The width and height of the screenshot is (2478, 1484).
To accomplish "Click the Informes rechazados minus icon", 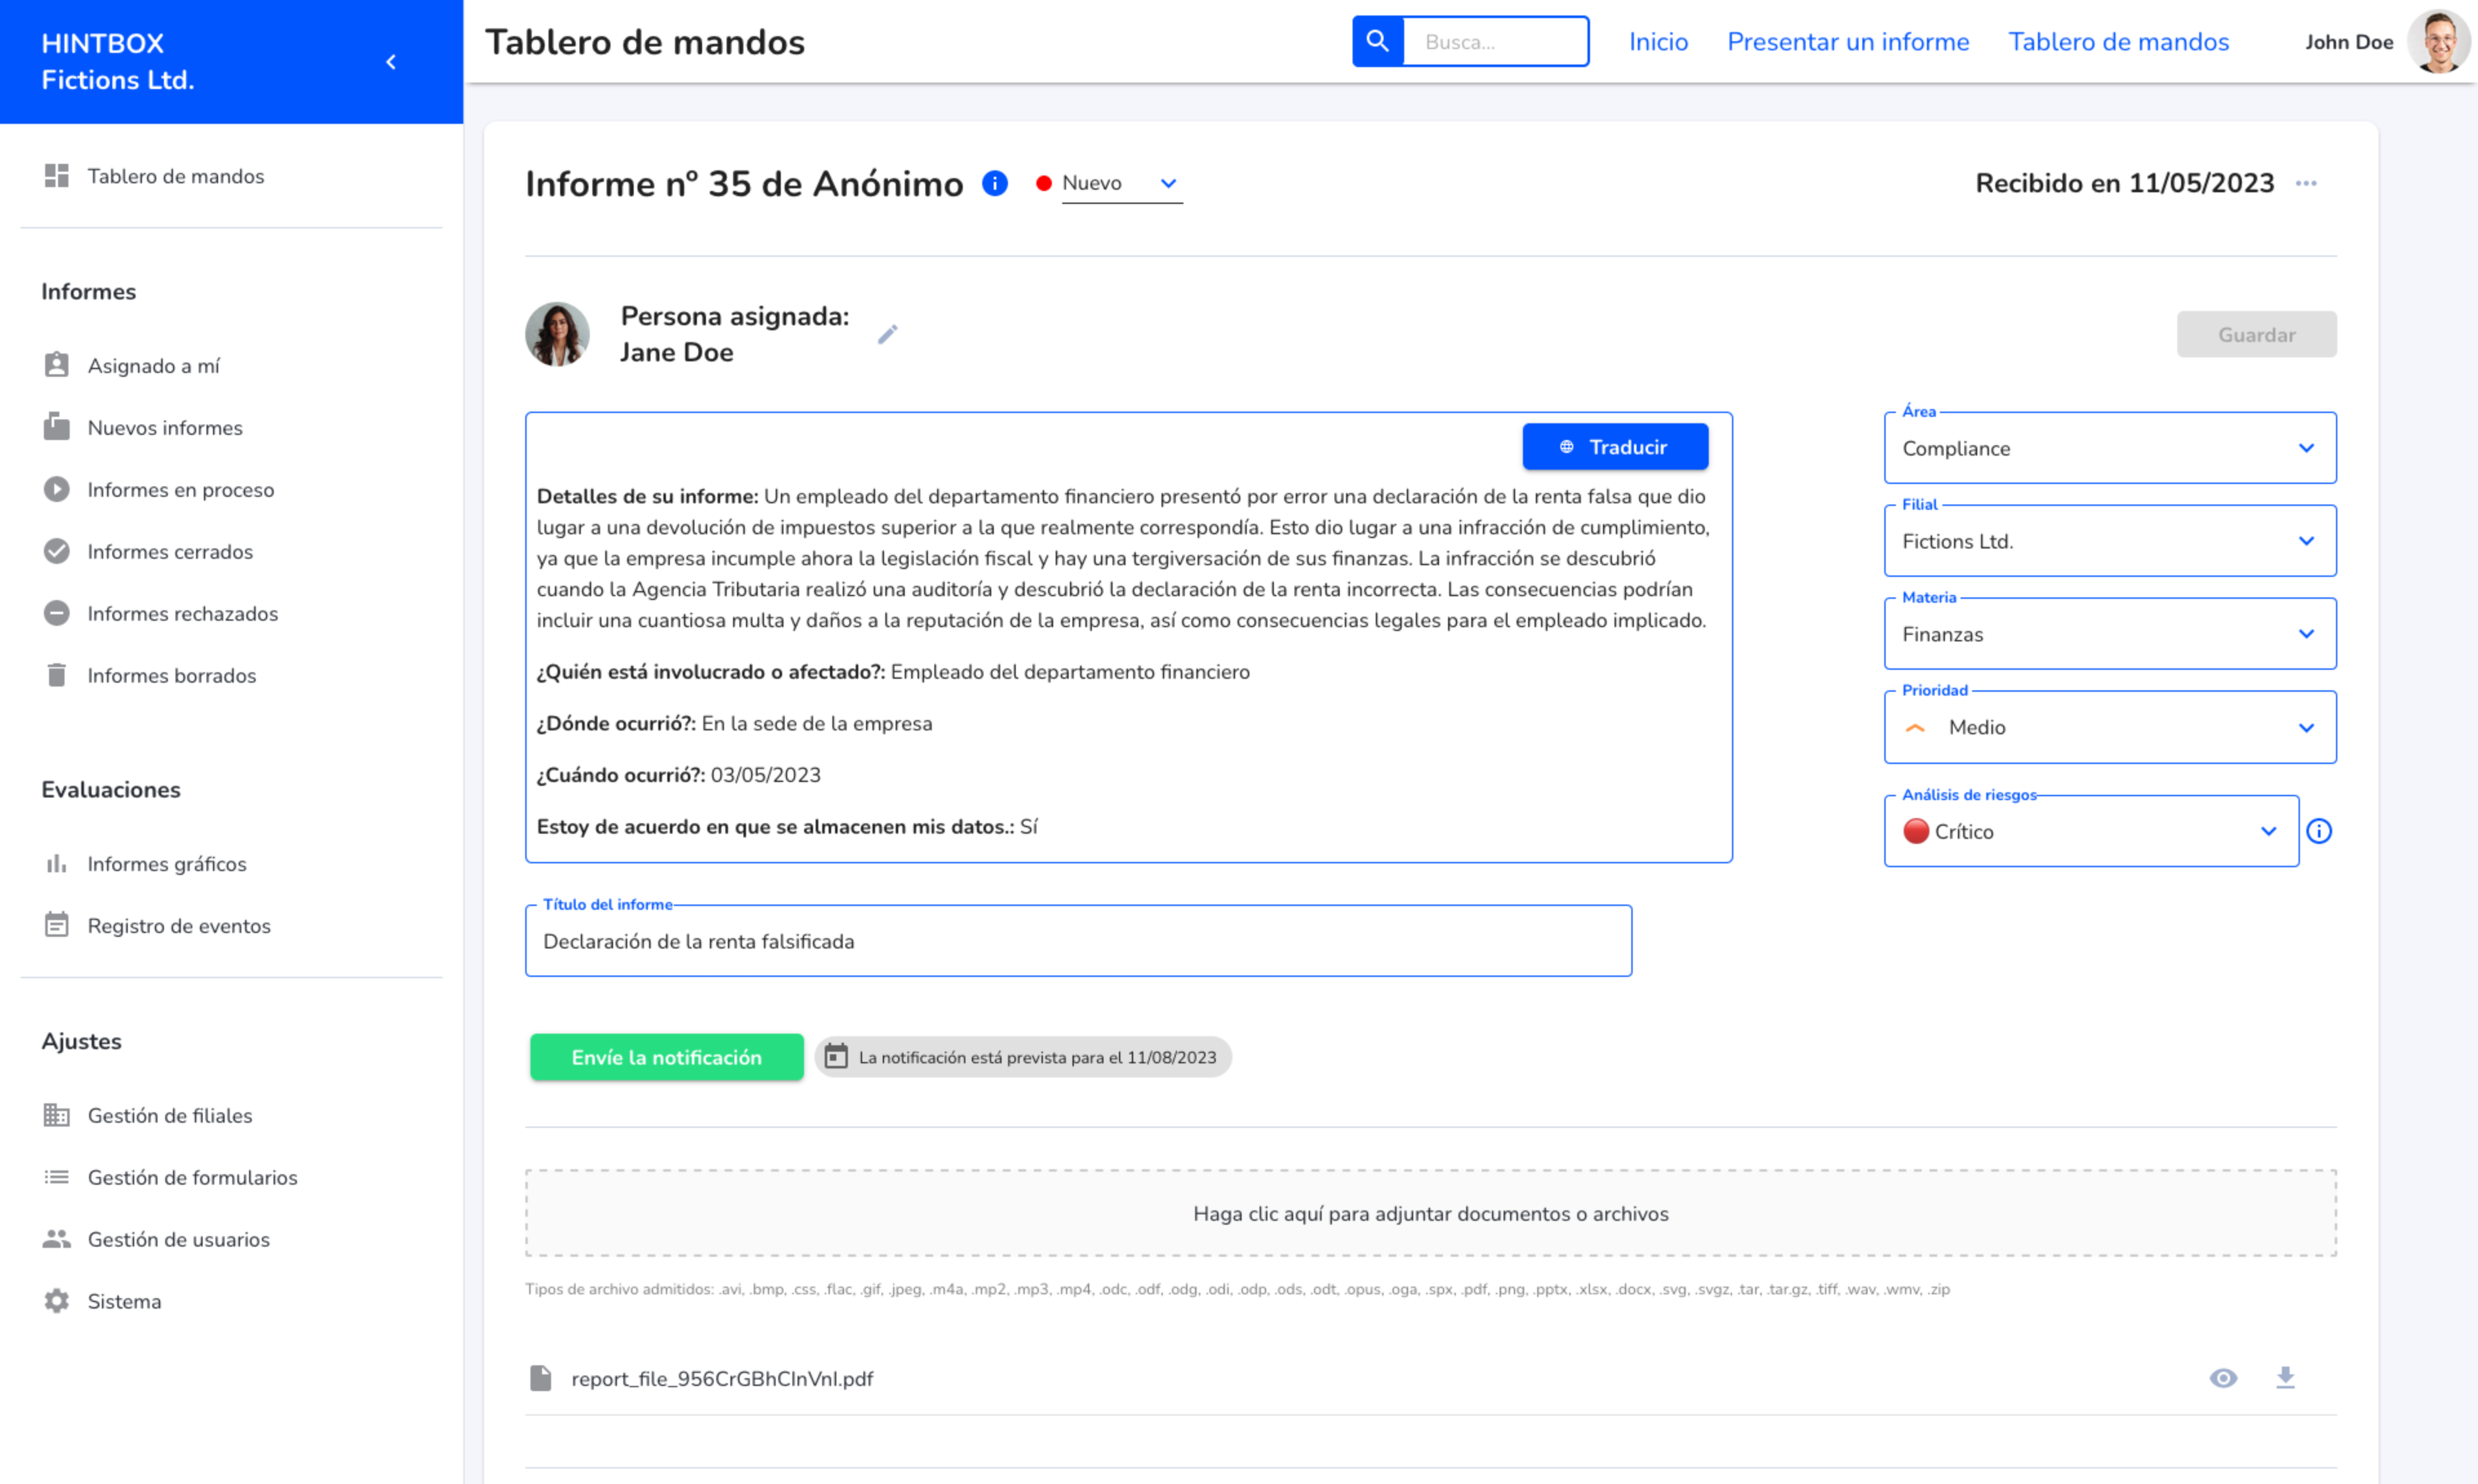I will (57, 613).
